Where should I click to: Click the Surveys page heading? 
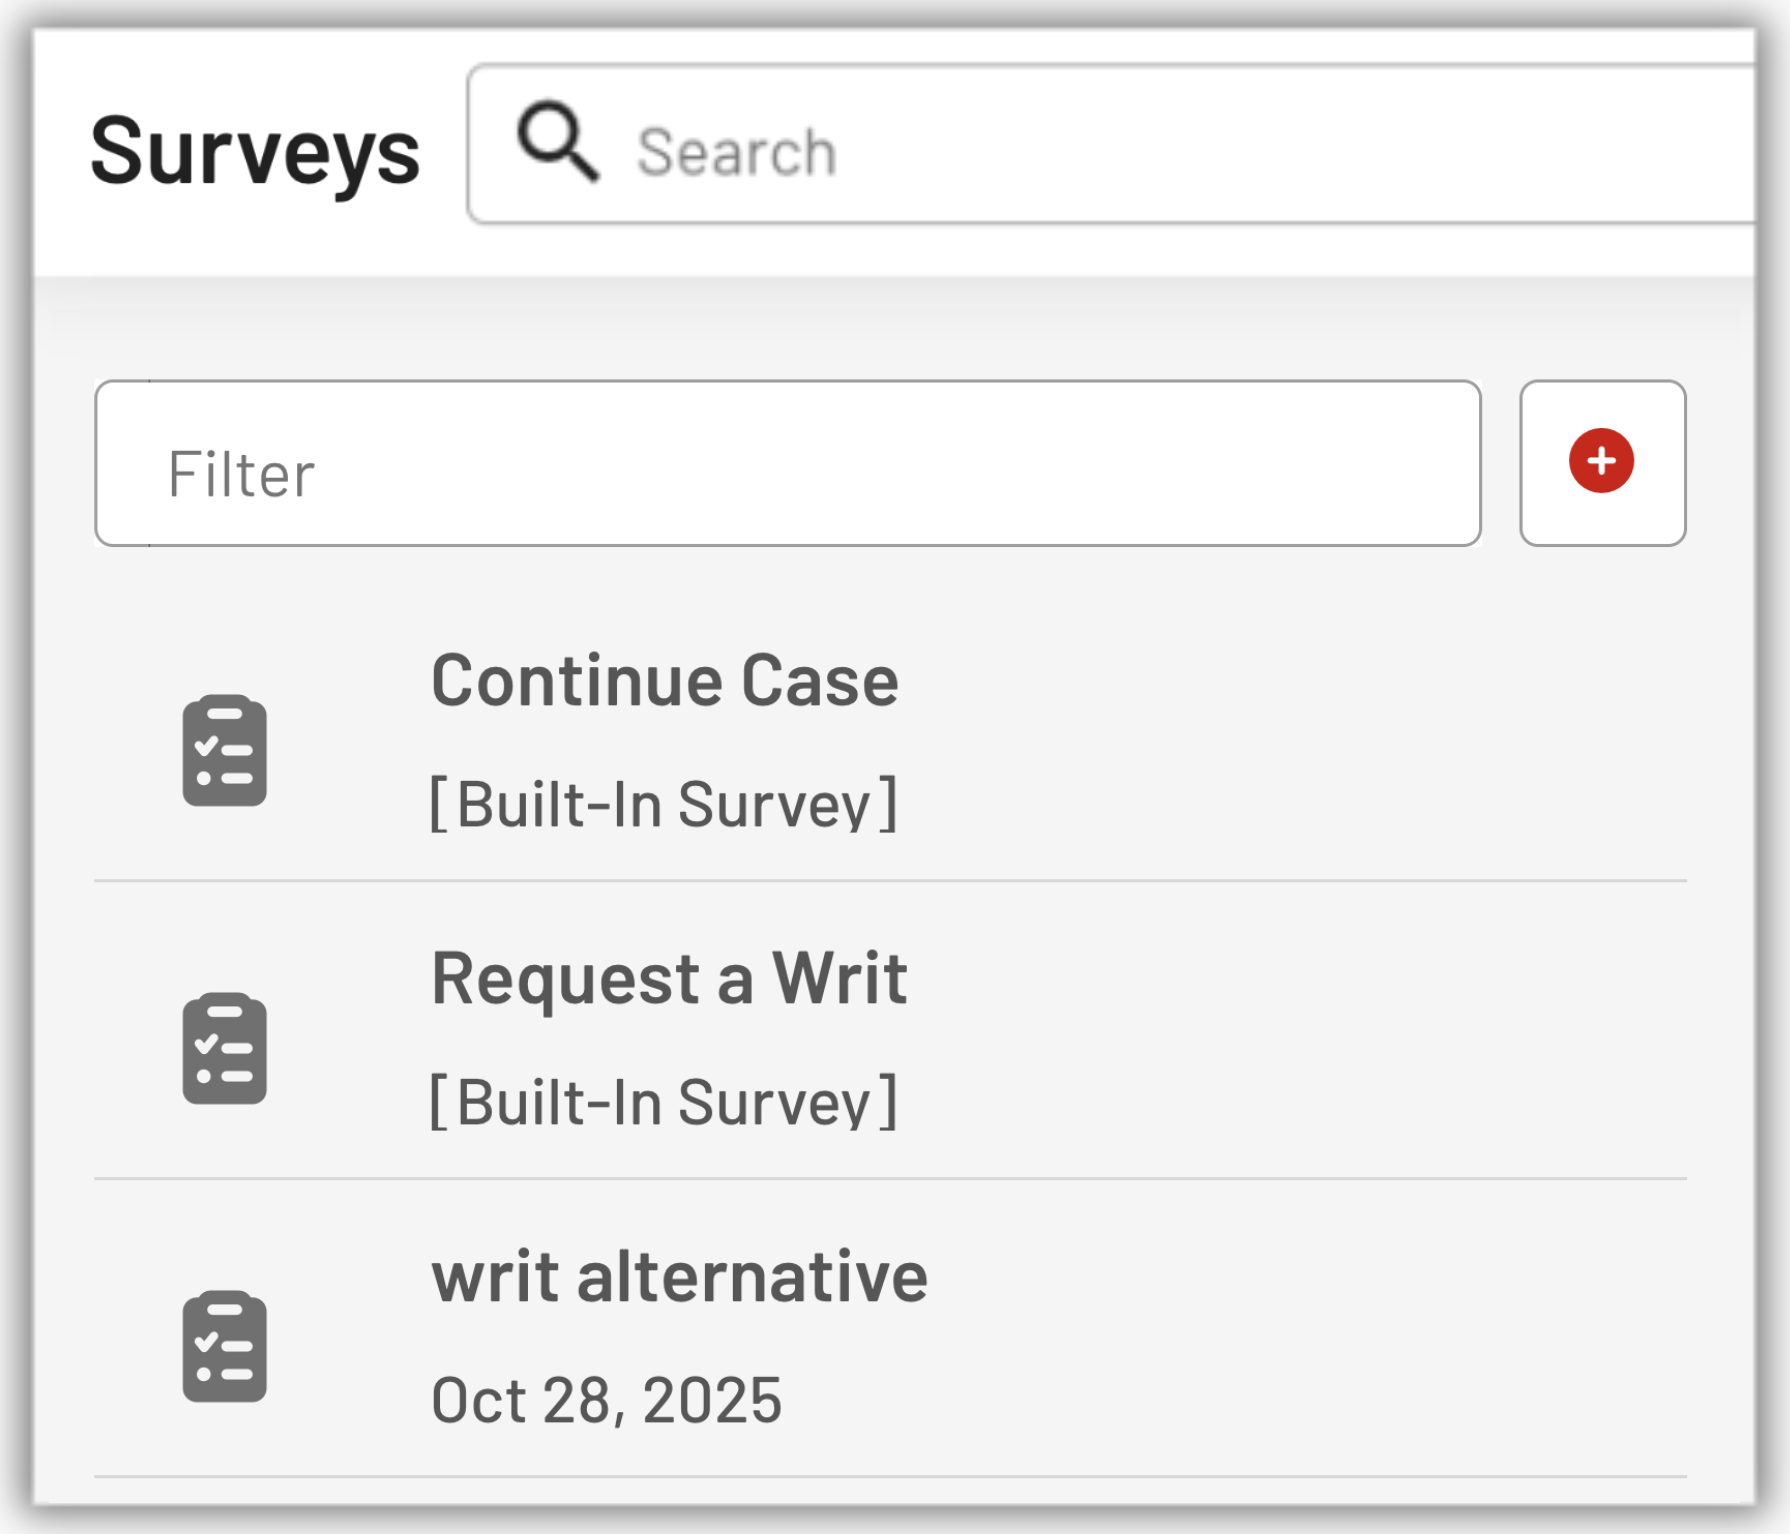(255, 152)
